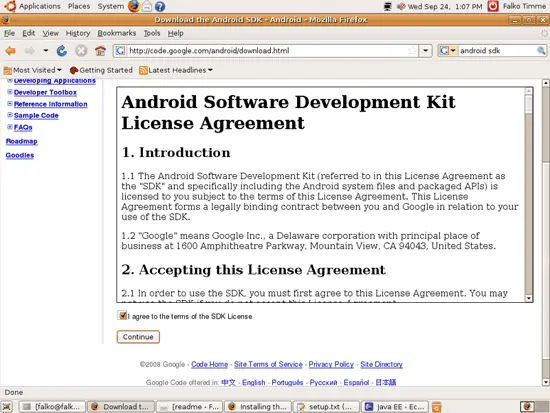The image size is (550, 413).
Task: Open the Developer Toolbox link
Action: (45, 92)
